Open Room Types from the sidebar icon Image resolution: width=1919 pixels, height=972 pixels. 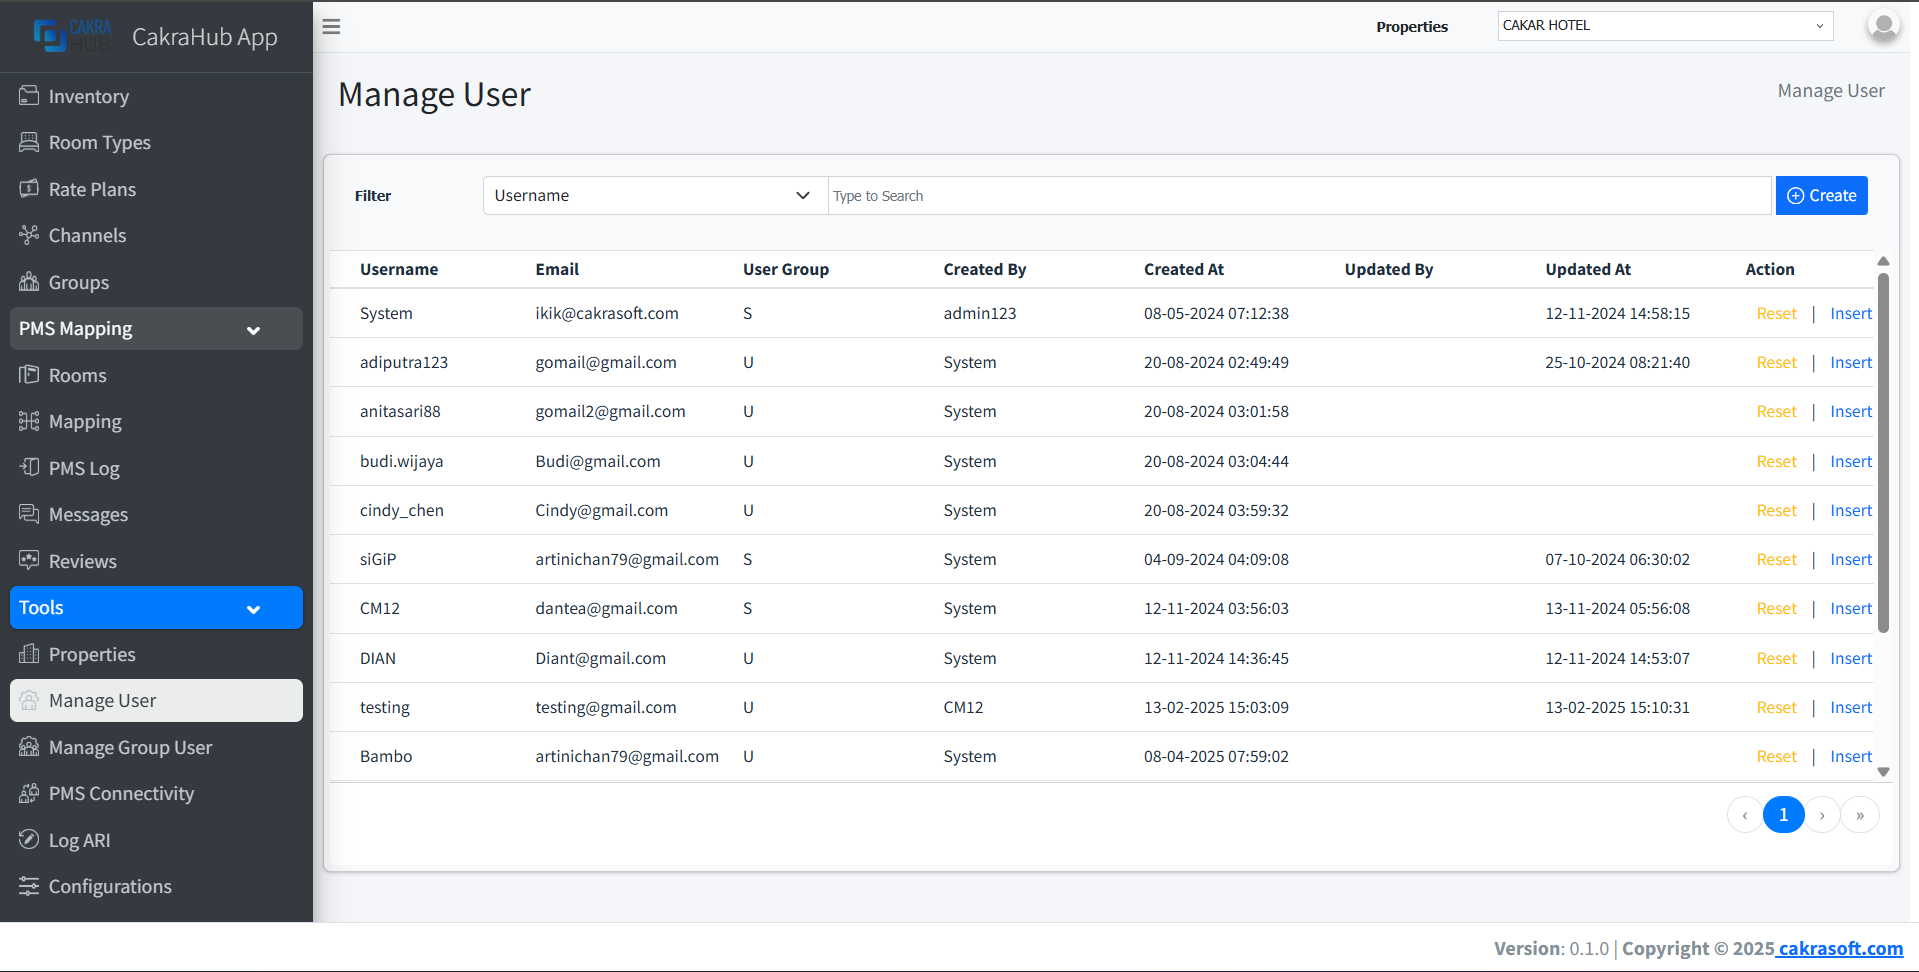pyautogui.click(x=30, y=142)
